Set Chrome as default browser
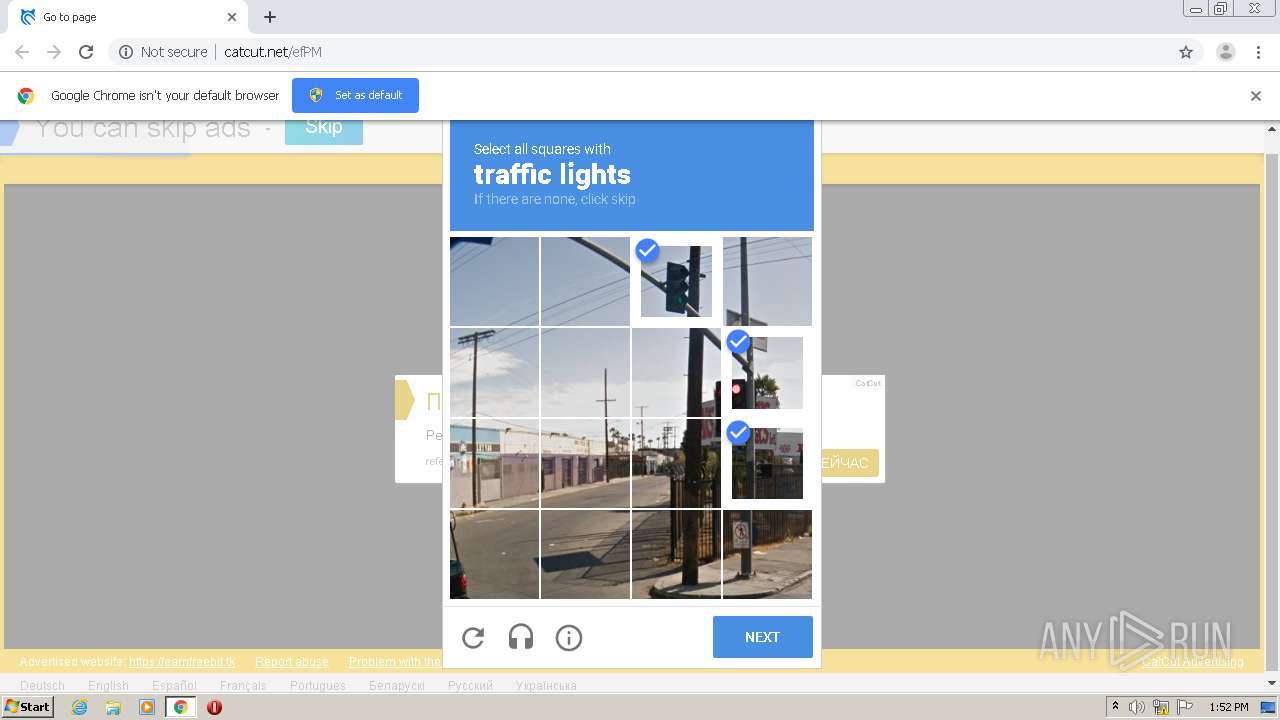 (x=355, y=95)
